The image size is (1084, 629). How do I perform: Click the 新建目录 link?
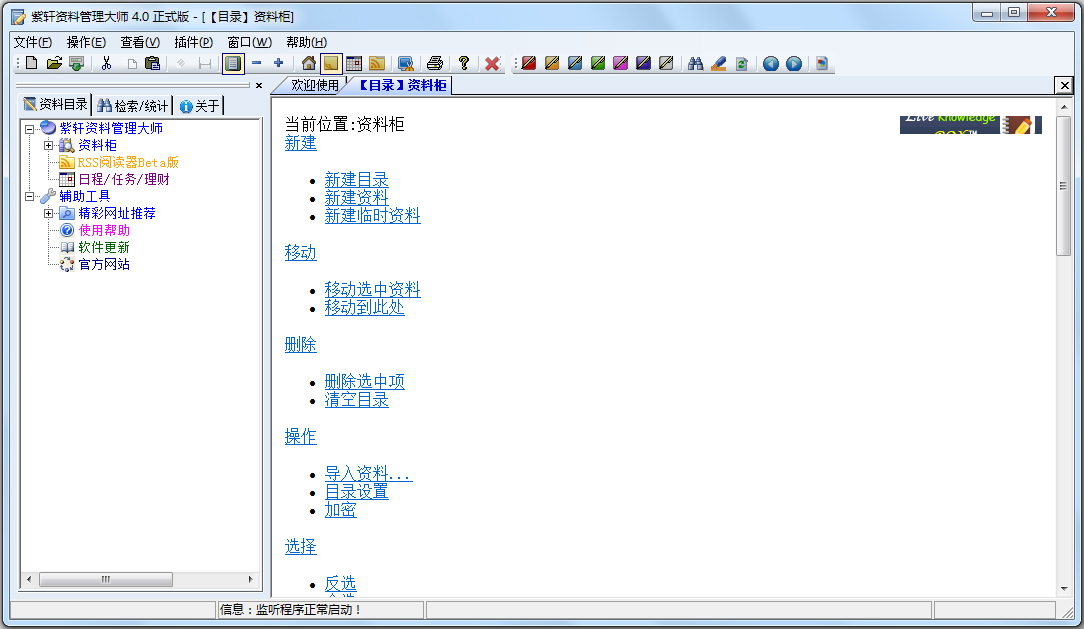356,180
